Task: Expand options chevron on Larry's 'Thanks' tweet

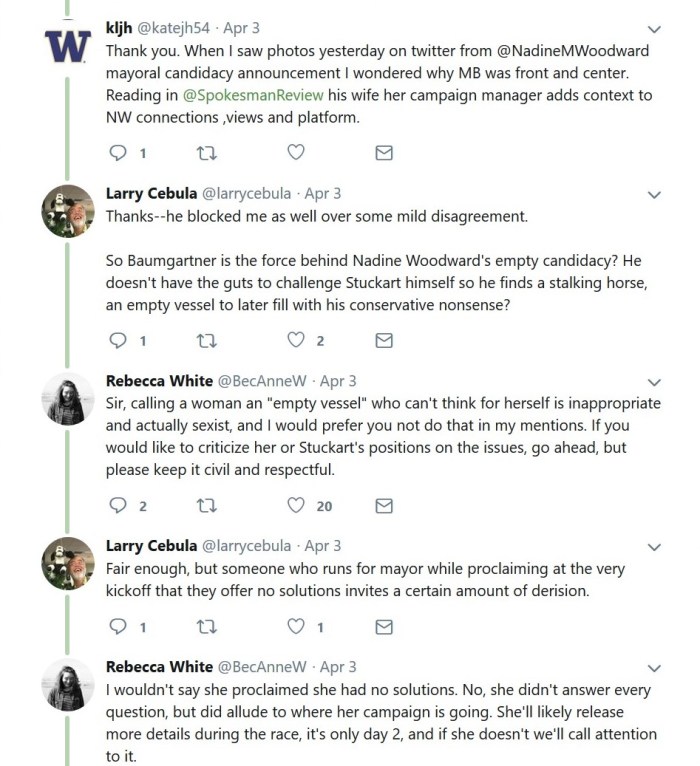Action: pyautogui.click(x=654, y=194)
